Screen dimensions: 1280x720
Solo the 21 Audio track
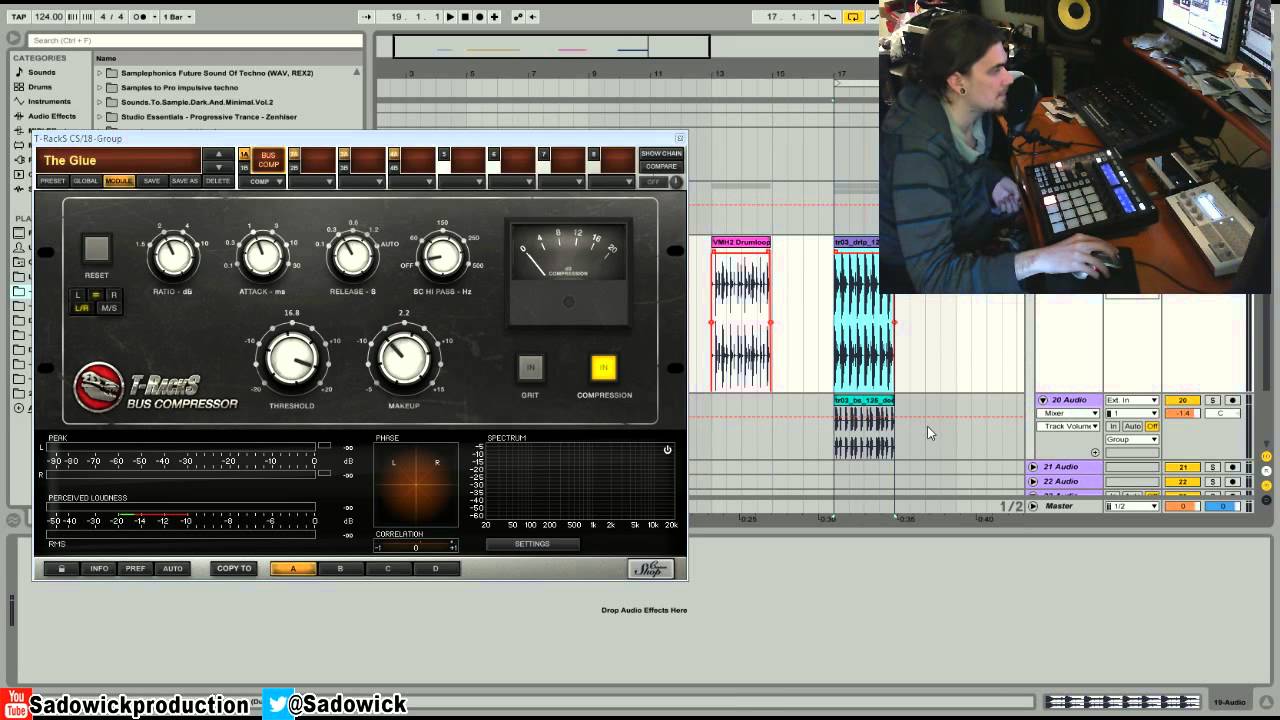click(1212, 467)
